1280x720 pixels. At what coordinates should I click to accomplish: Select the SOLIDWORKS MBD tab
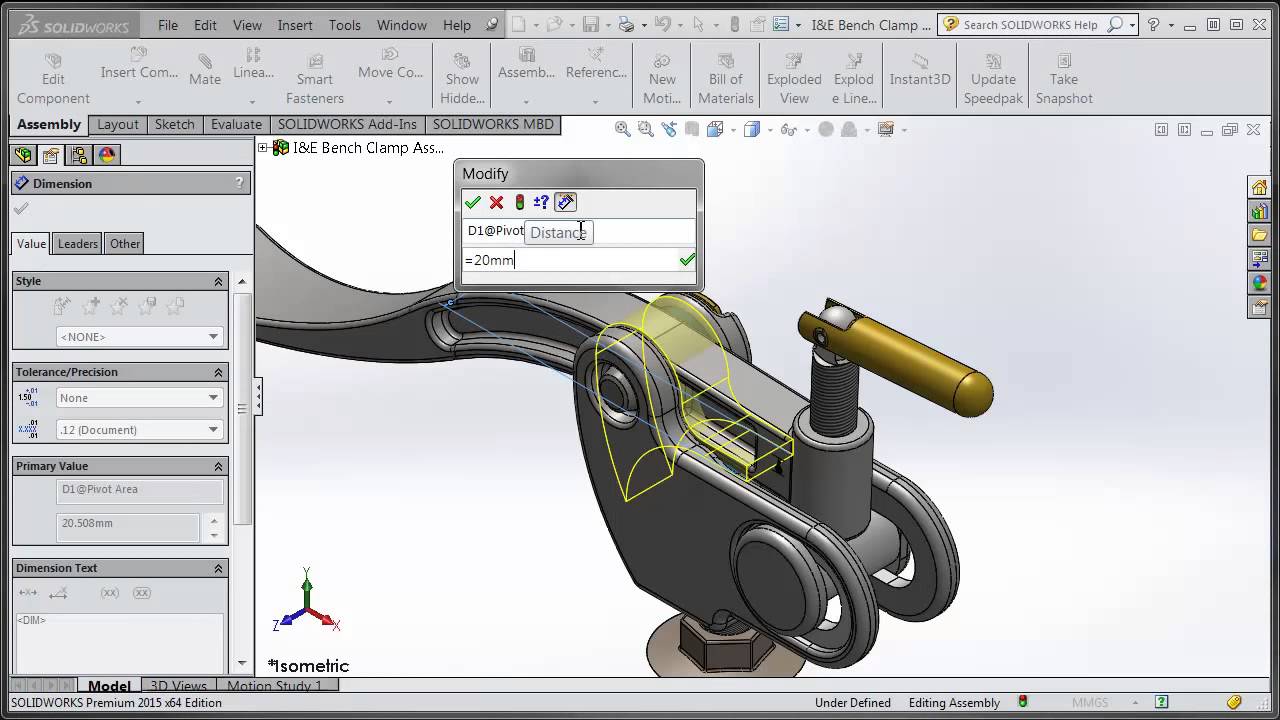[493, 125]
